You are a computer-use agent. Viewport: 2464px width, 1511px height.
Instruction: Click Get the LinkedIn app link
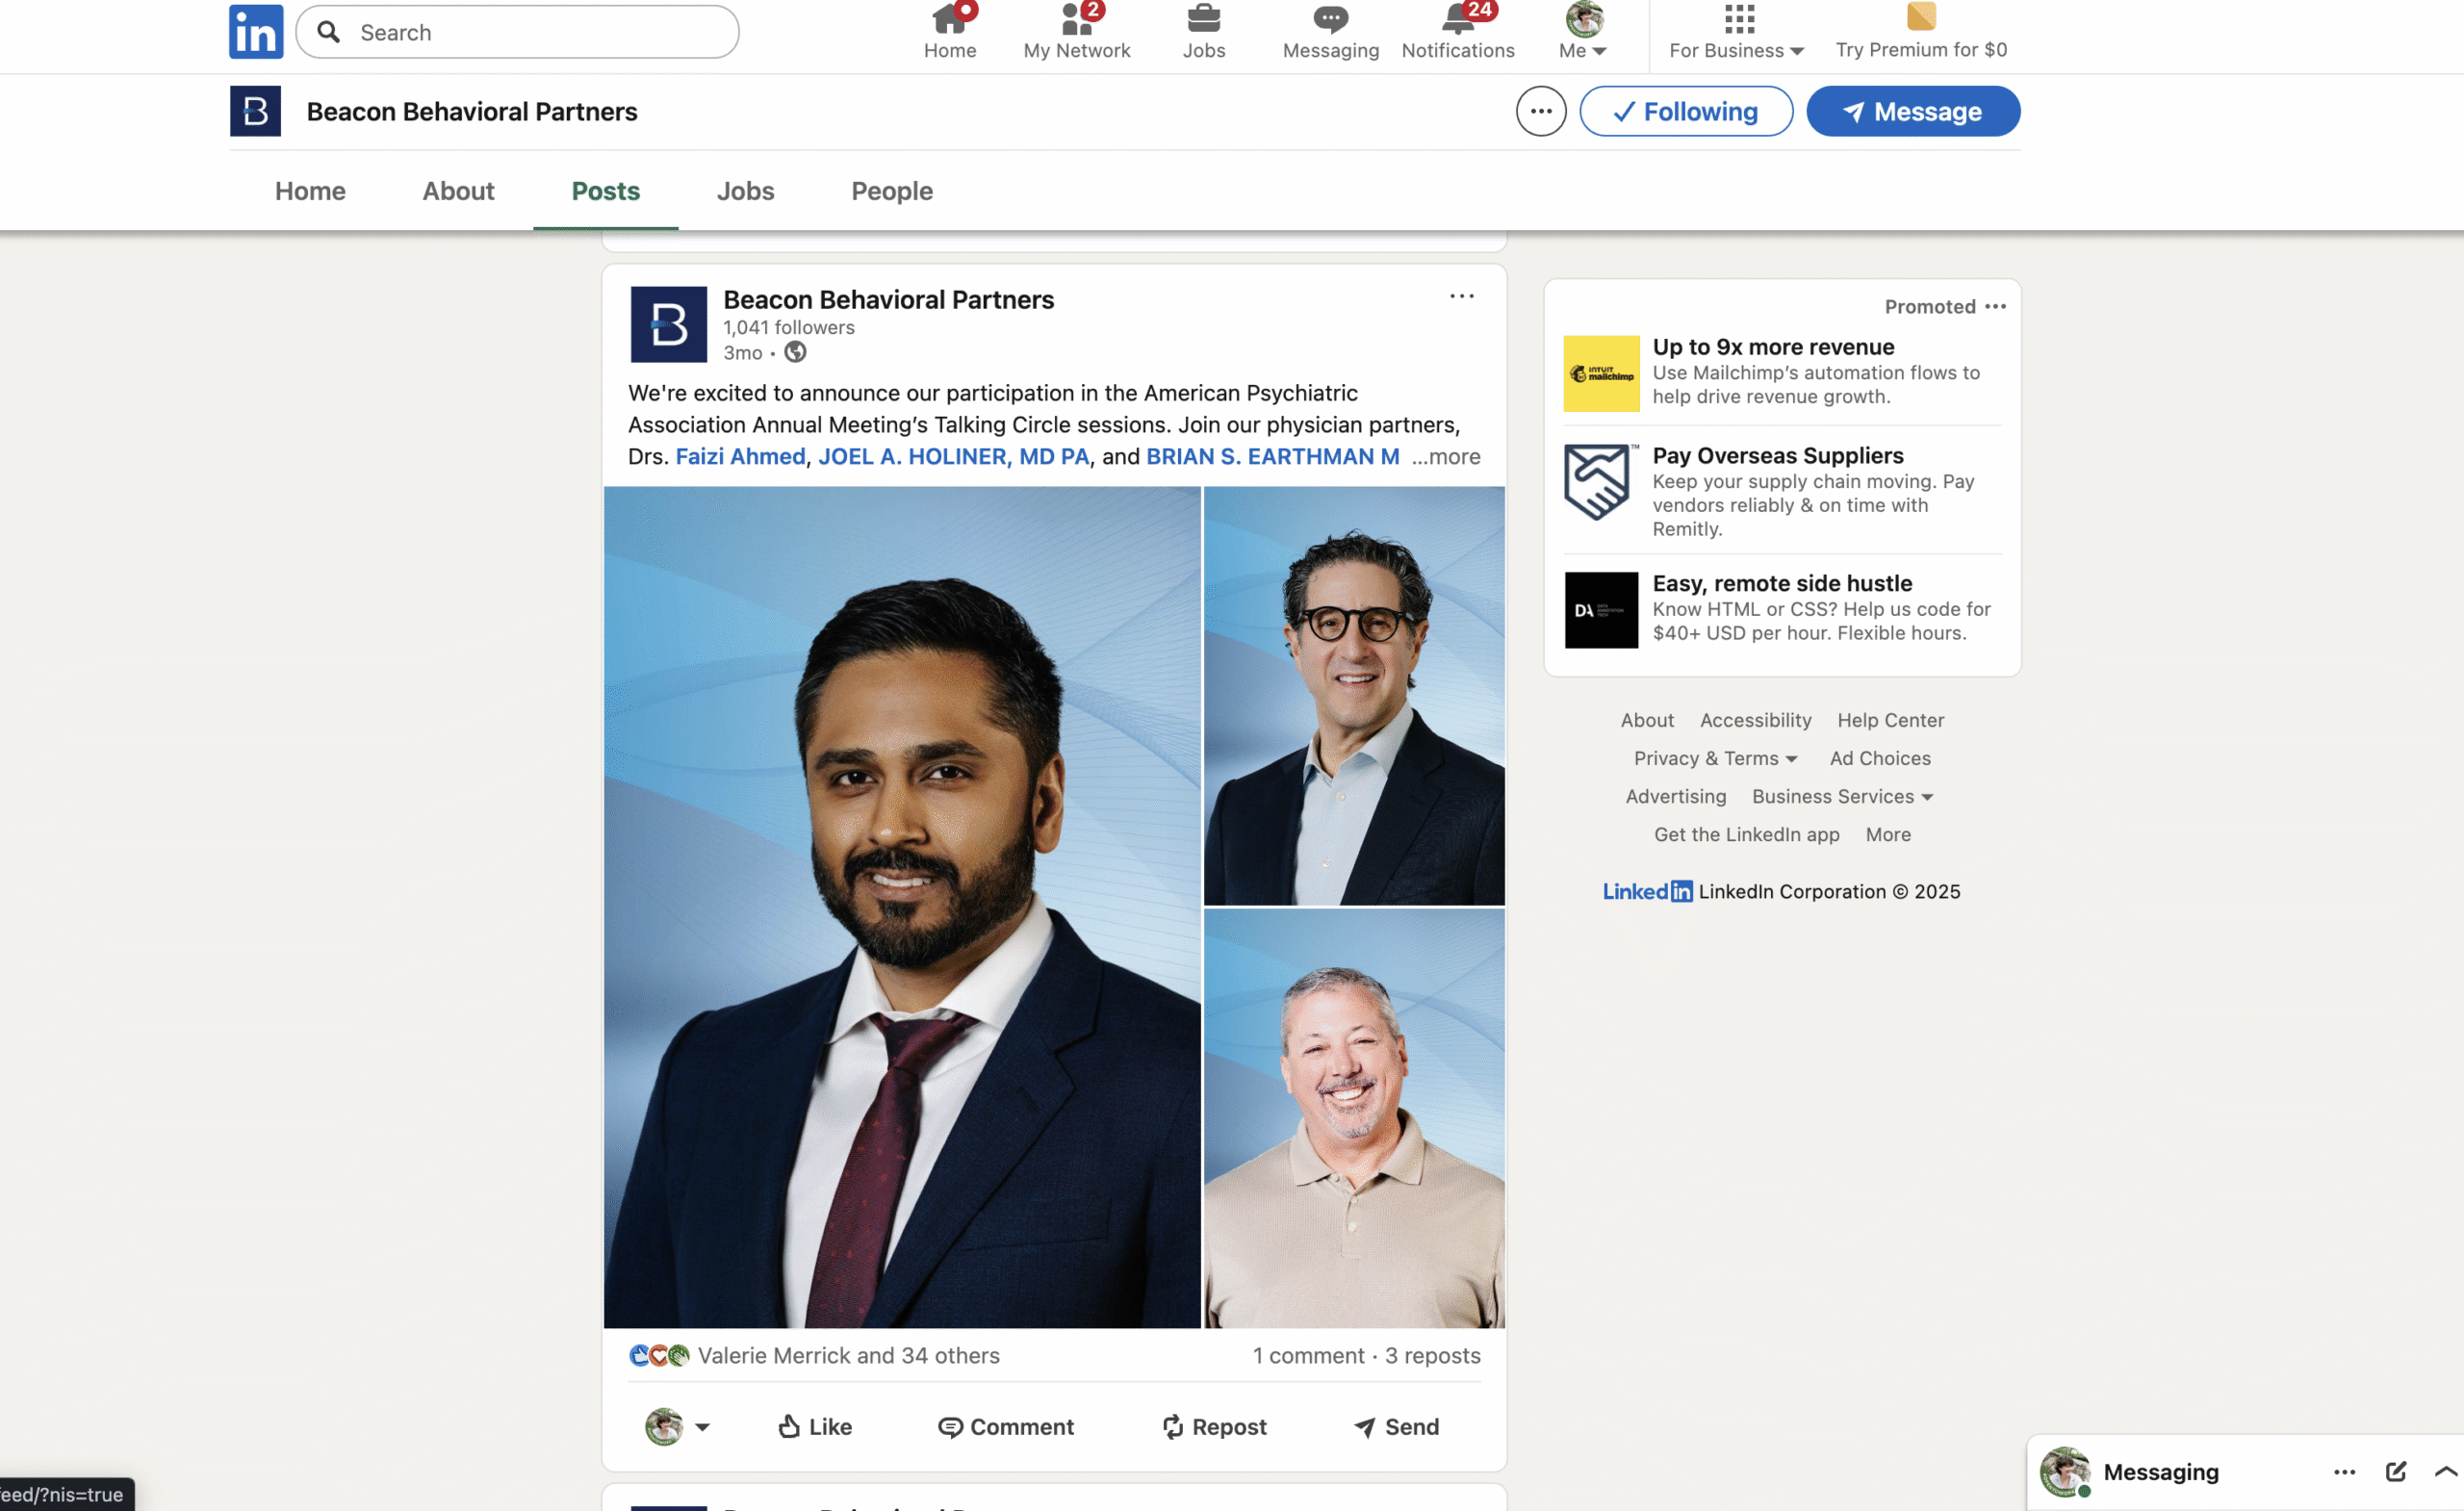click(1746, 834)
